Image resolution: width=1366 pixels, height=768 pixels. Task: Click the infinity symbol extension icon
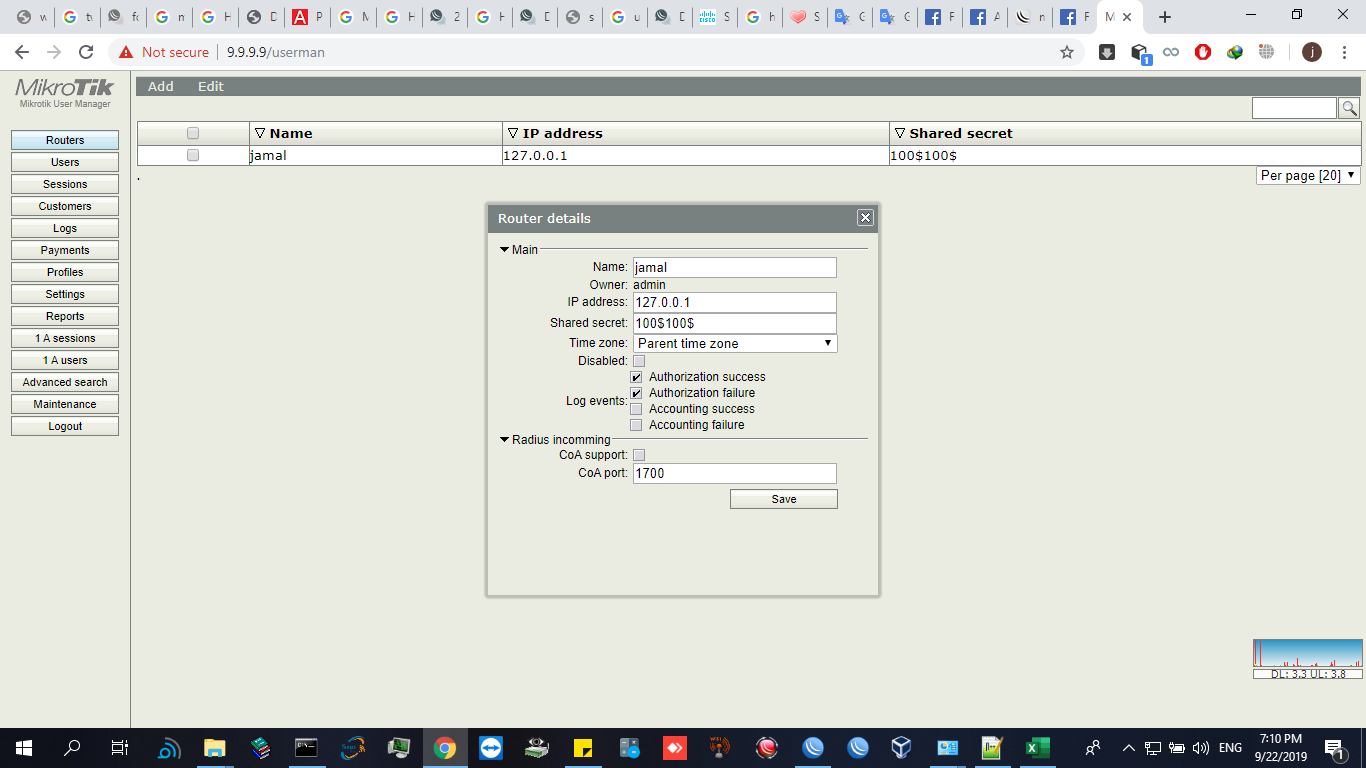tap(1171, 52)
